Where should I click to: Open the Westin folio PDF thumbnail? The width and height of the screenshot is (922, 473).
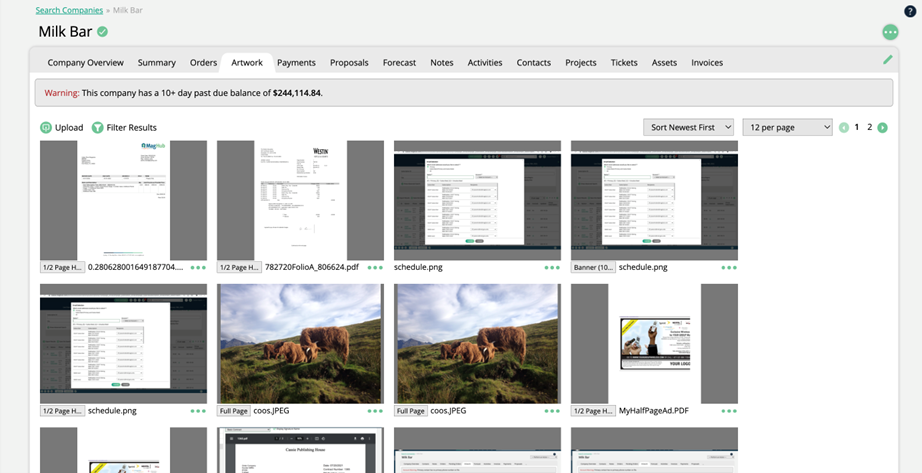pyautogui.click(x=300, y=200)
